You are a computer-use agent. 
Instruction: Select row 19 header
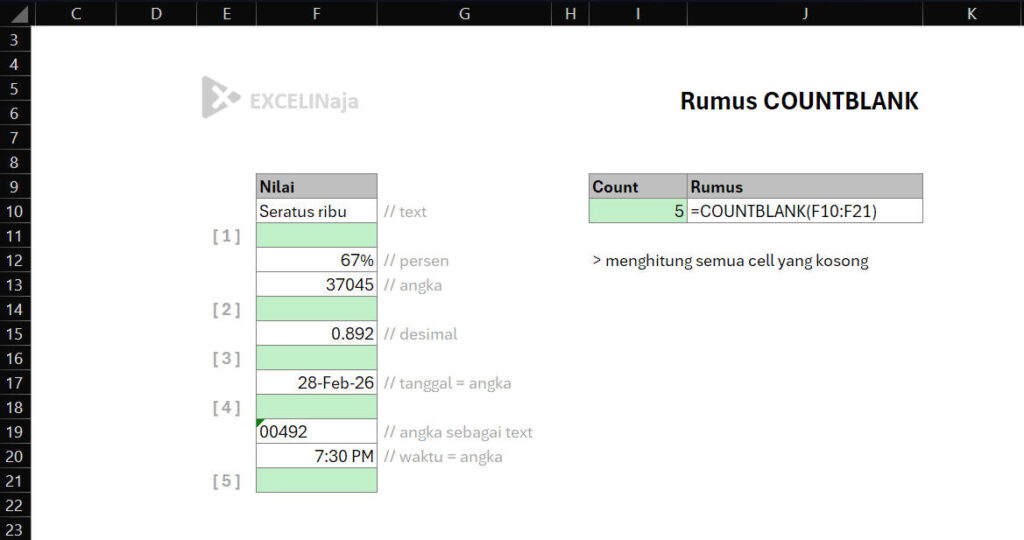(15, 432)
